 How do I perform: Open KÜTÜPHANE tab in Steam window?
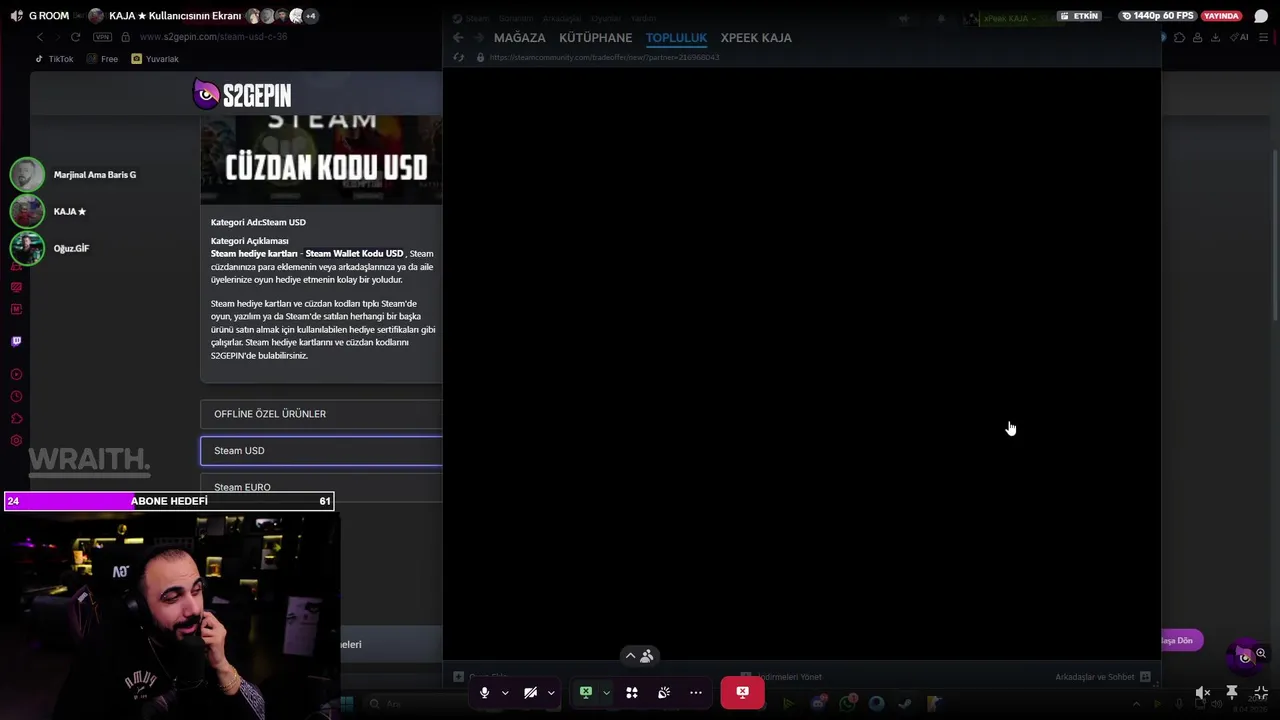click(596, 38)
